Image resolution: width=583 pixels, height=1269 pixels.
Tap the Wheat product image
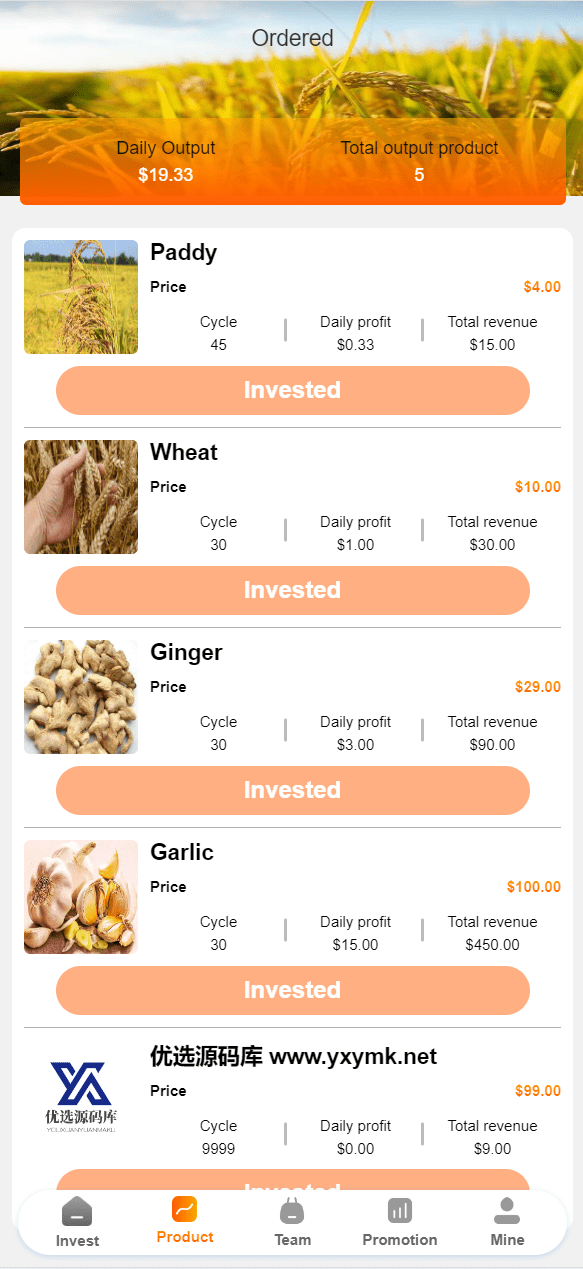tap(81, 497)
